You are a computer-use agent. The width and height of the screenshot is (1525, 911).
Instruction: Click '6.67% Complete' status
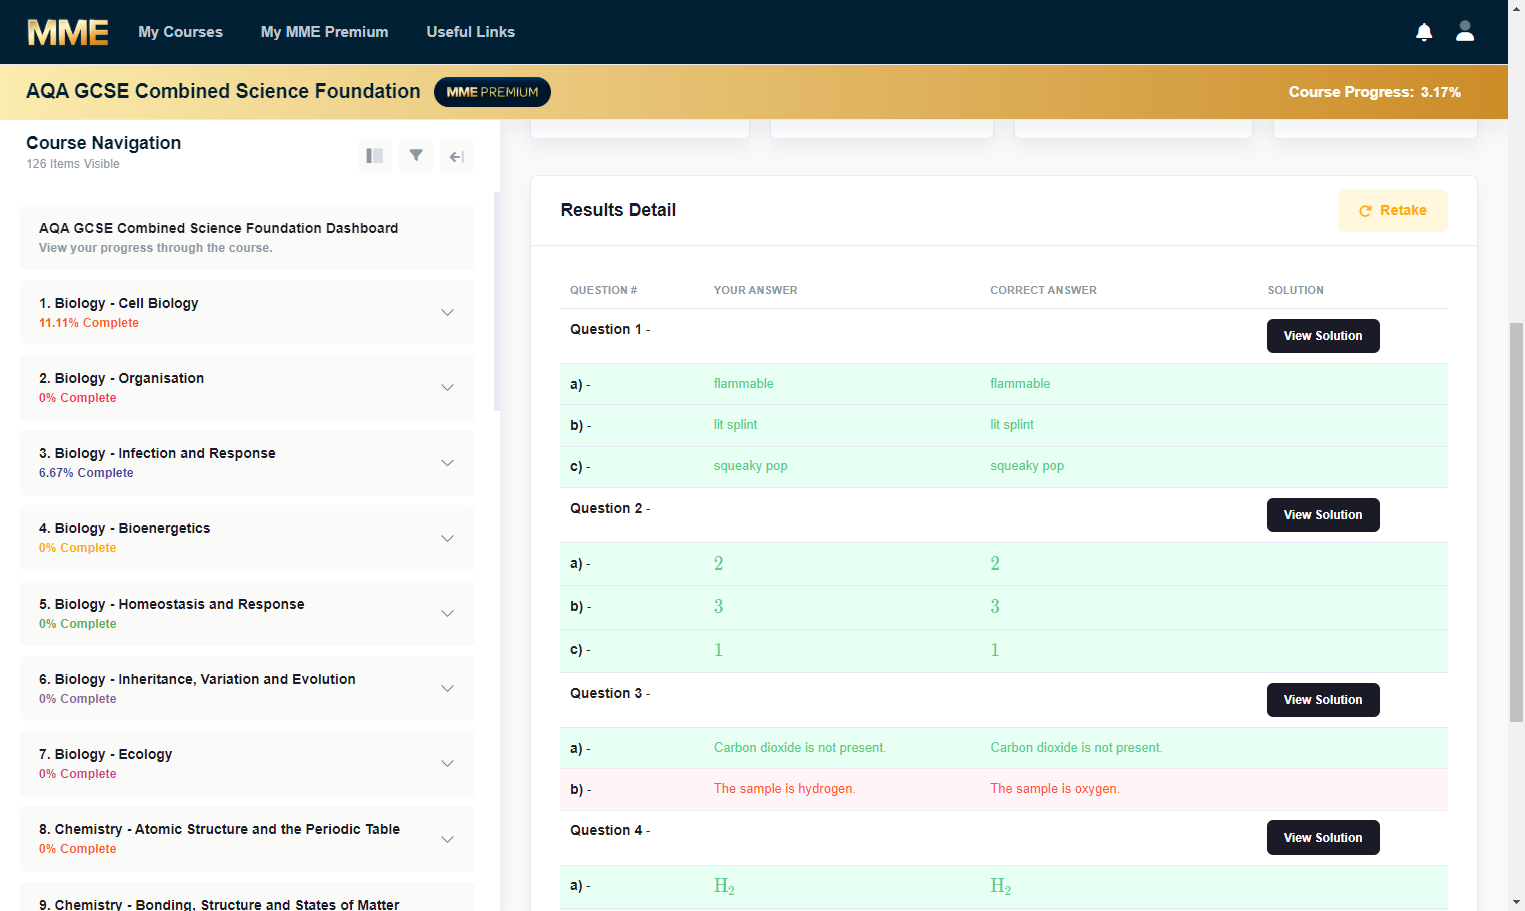pos(86,473)
